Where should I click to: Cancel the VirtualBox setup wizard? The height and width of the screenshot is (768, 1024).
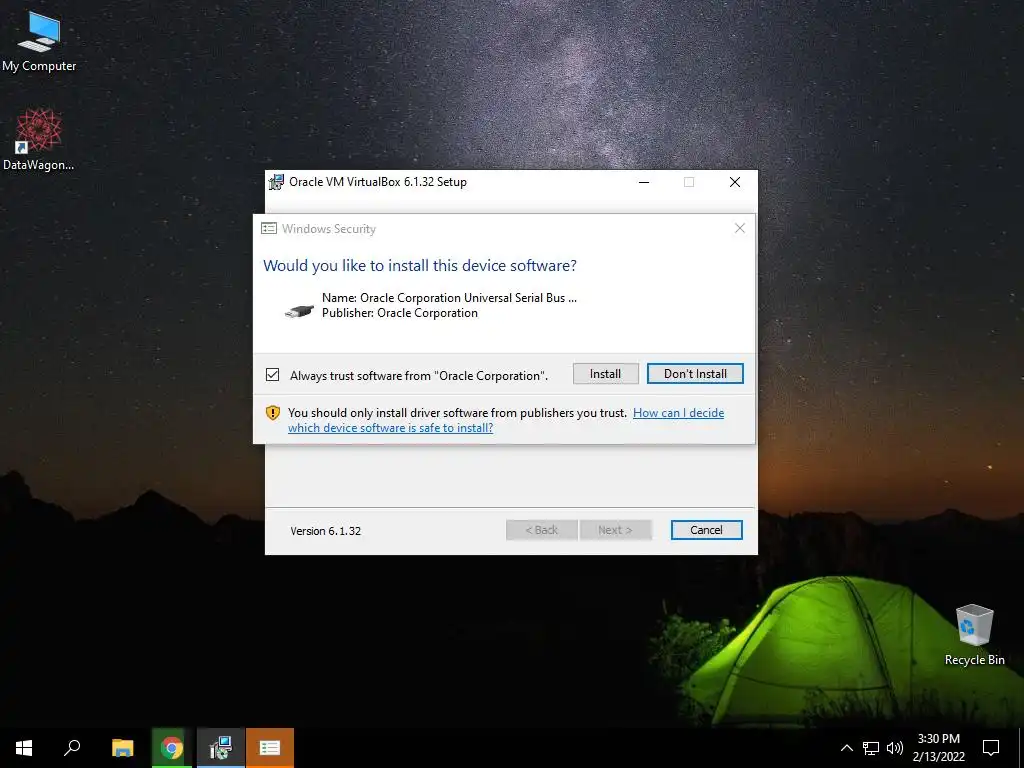coord(706,530)
